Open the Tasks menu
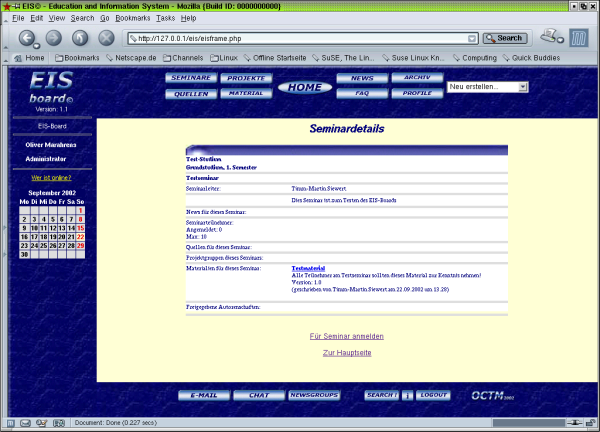The image size is (600, 432). coord(165,18)
